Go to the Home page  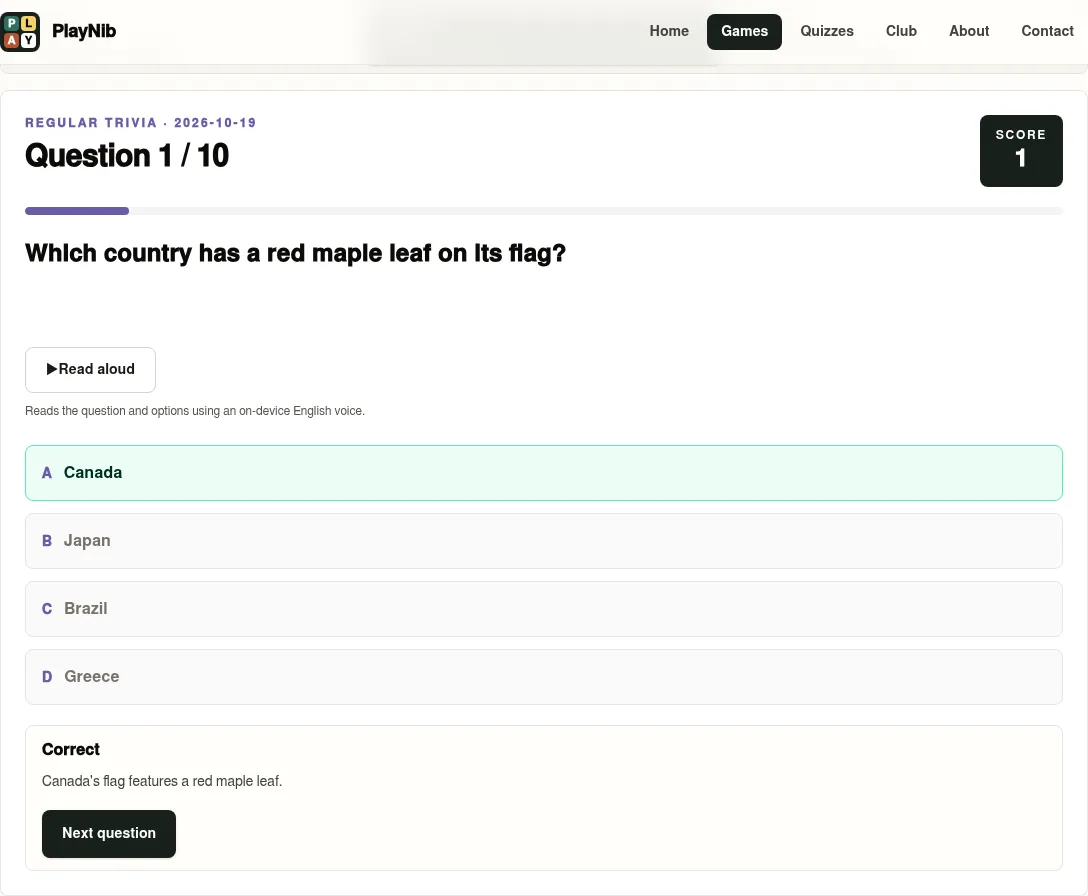click(x=669, y=31)
